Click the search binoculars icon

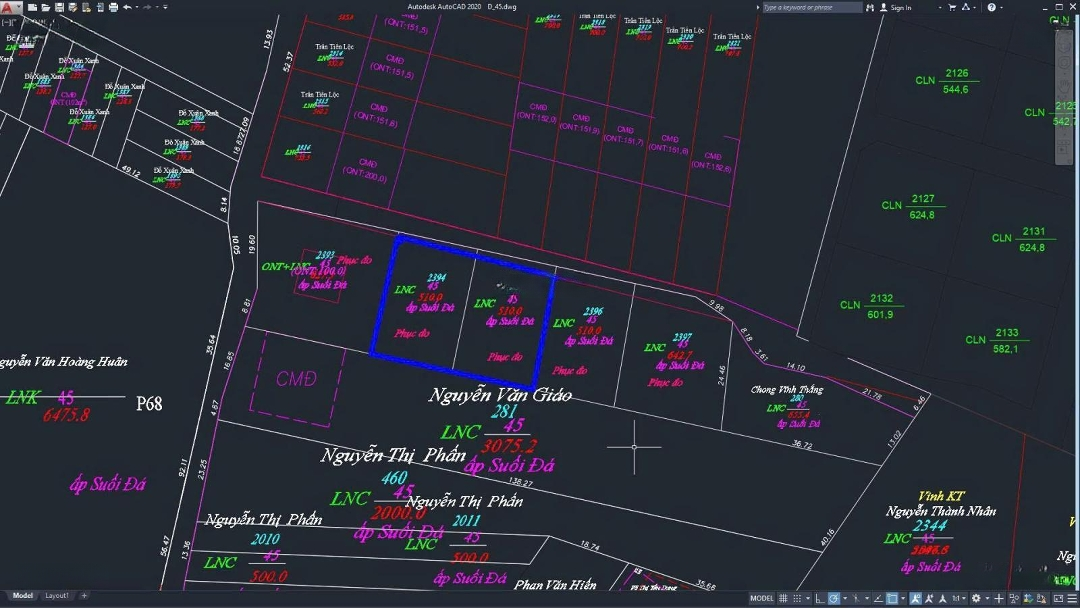[x=870, y=7]
